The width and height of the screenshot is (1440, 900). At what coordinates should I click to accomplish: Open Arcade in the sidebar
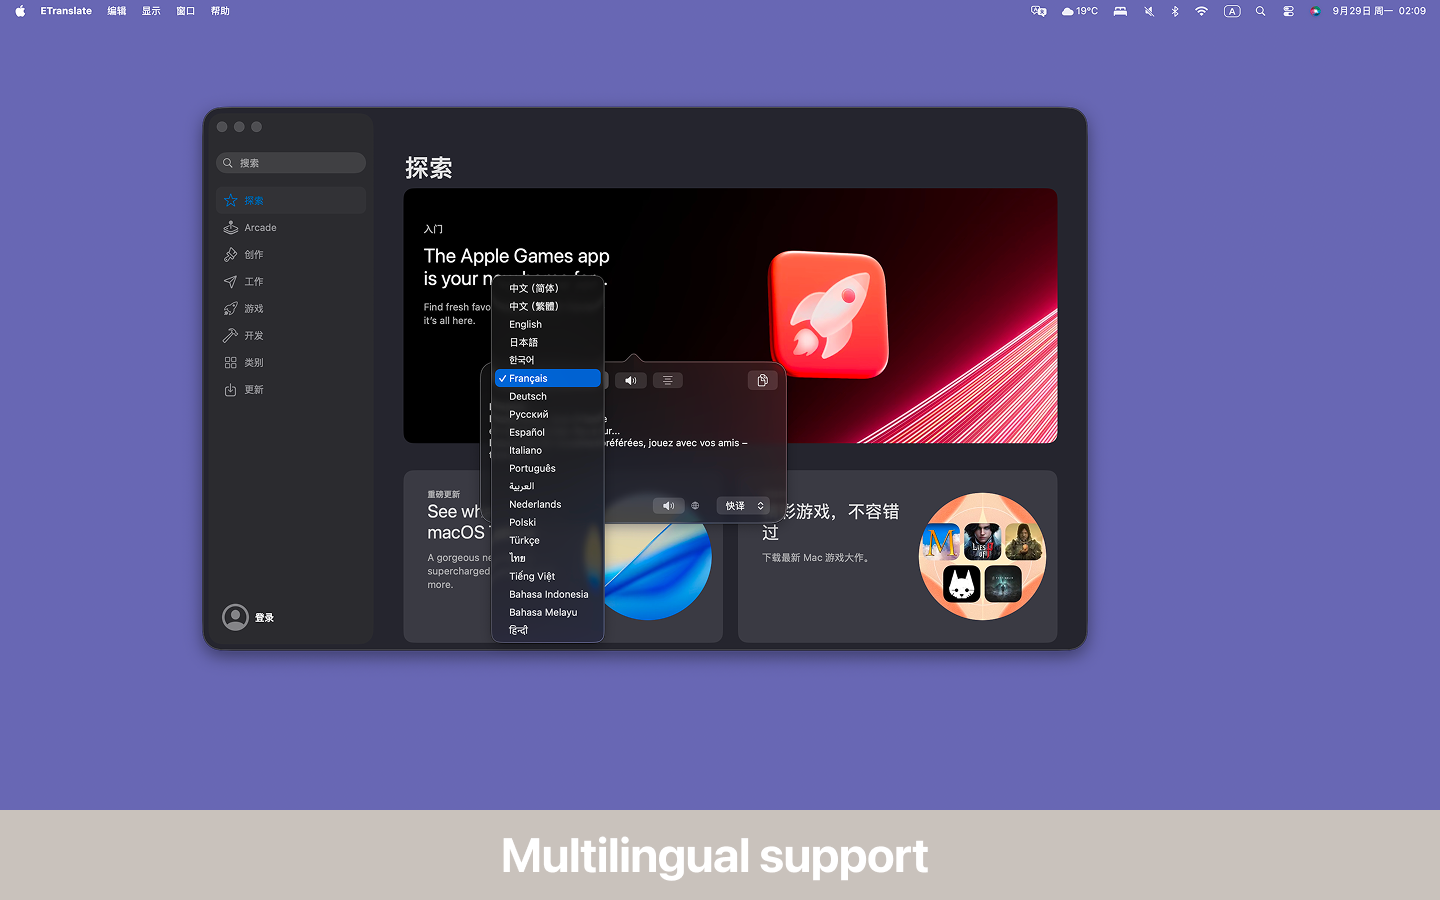pyautogui.click(x=291, y=227)
